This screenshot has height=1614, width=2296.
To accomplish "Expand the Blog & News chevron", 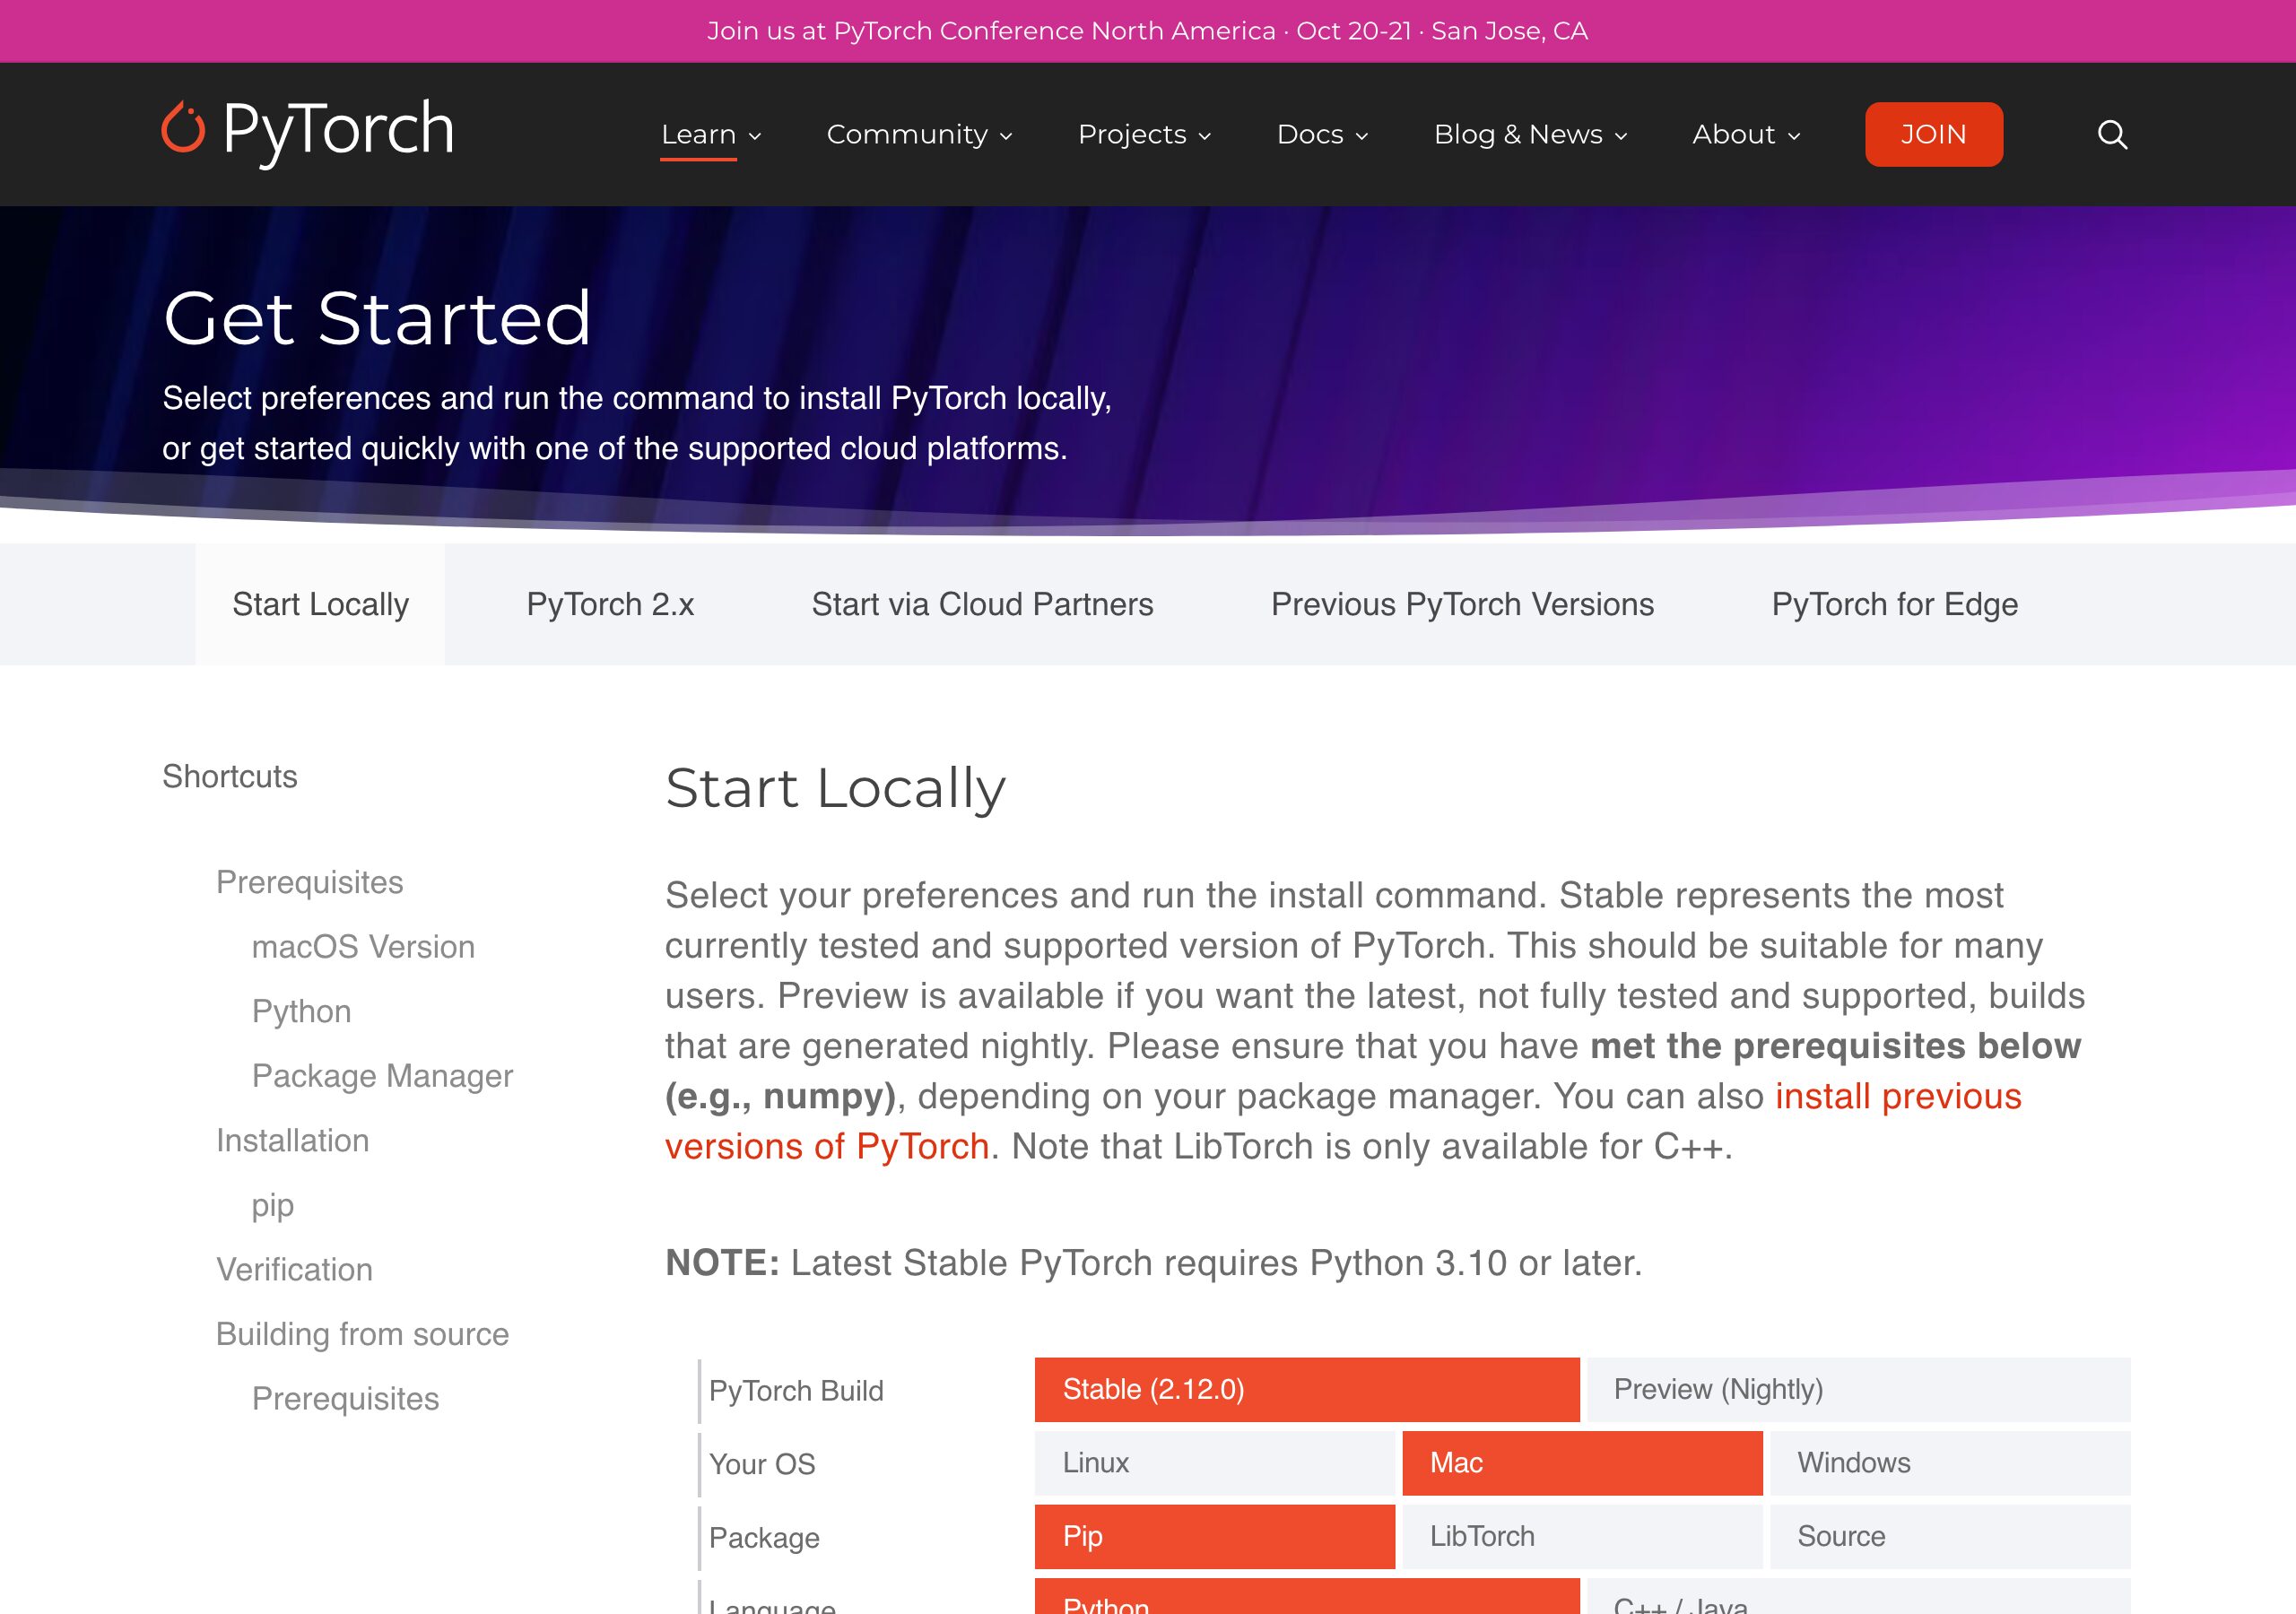I will (1621, 136).
